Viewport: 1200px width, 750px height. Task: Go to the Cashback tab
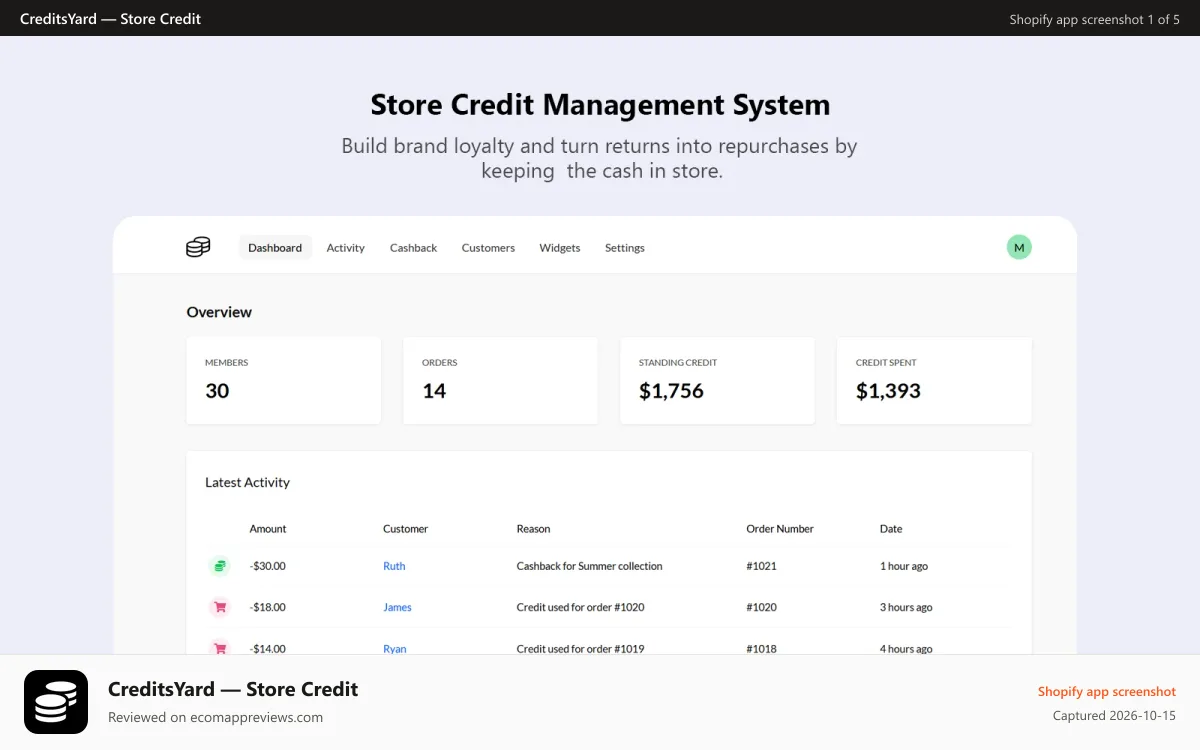point(414,248)
